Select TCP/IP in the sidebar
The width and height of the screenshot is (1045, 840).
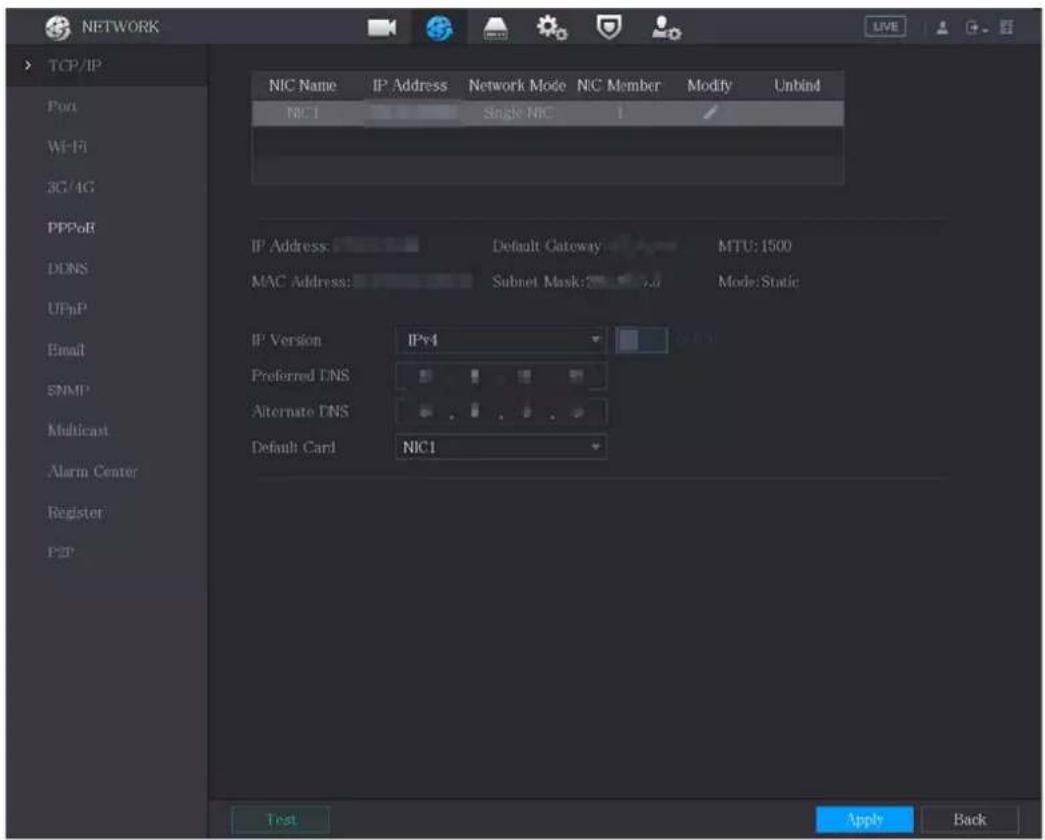pos(75,65)
